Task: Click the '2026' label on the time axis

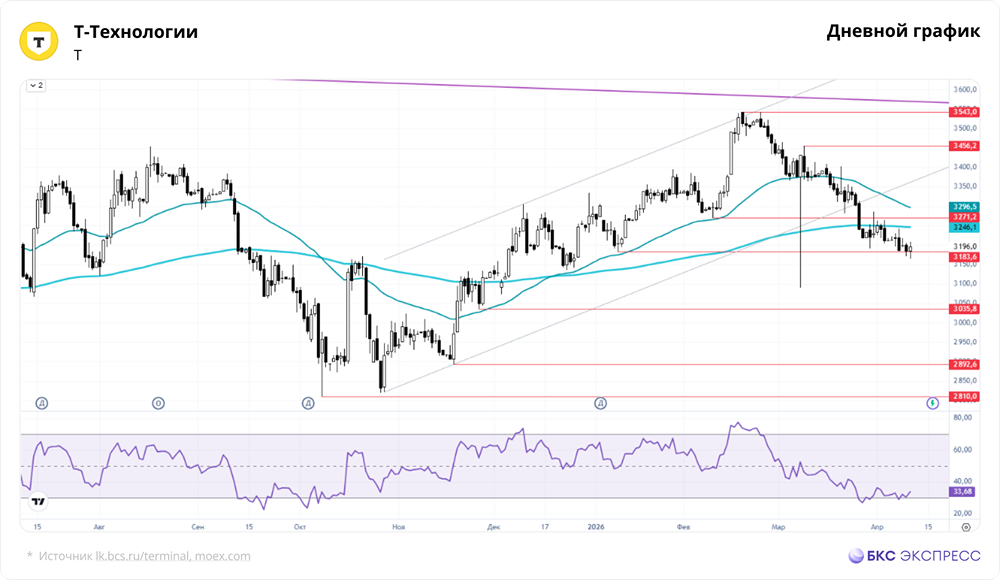Action: [596, 527]
